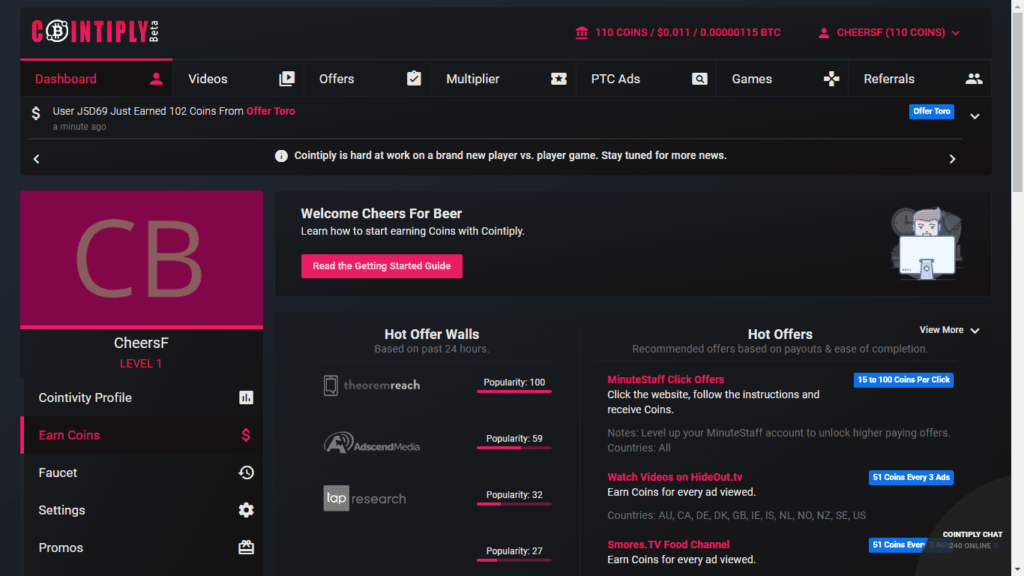Click the search icon on PTC Ads tab
The image size is (1024, 576).
[699, 79]
